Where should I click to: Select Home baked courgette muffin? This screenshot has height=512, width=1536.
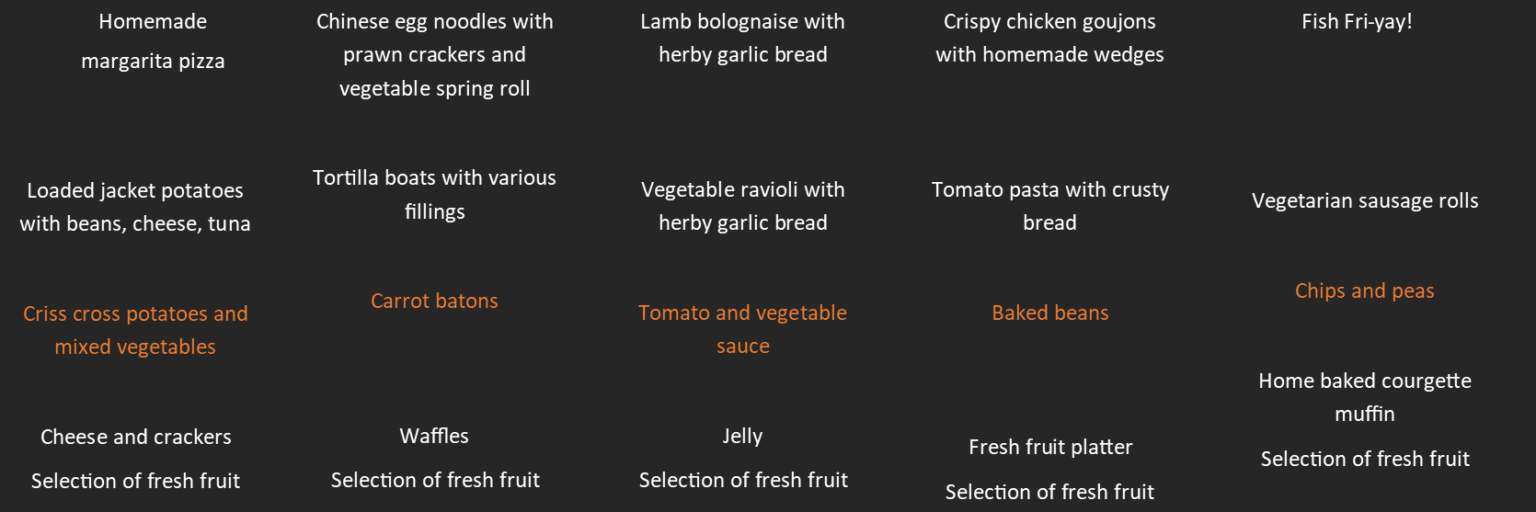tap(1365, 397)
